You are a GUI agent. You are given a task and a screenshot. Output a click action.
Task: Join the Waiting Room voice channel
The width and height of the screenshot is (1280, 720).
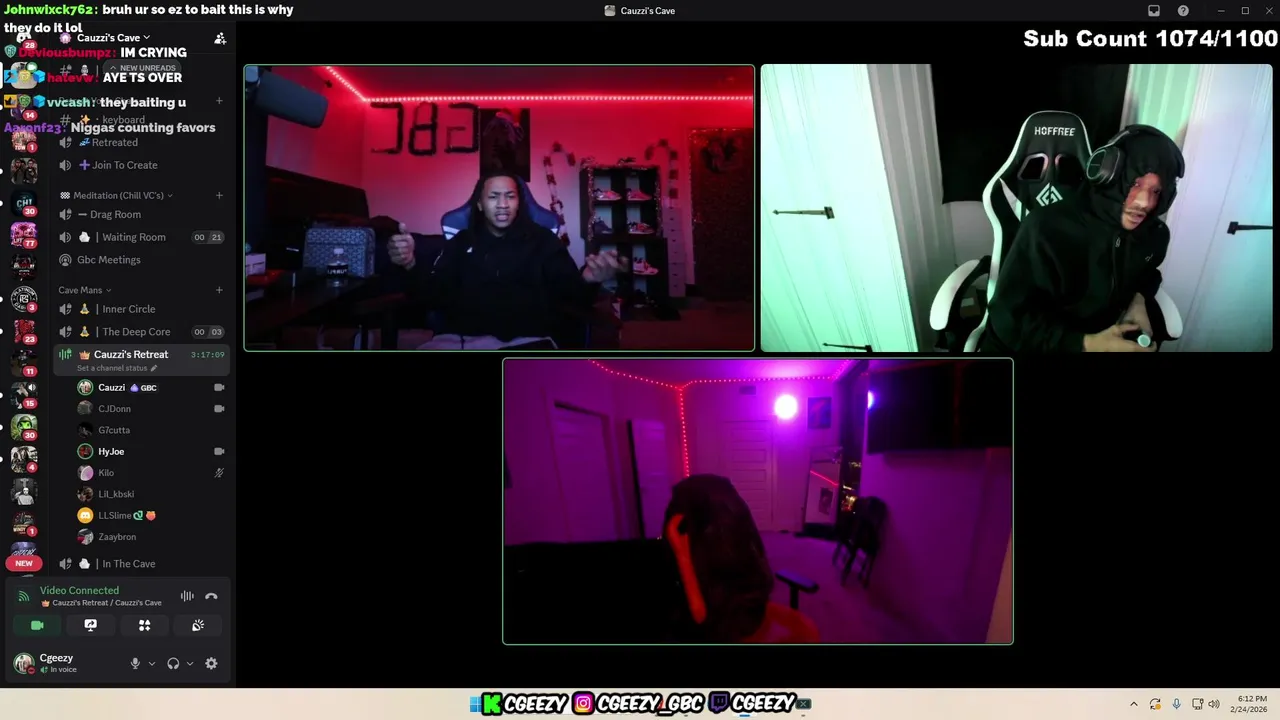[141, 237]
